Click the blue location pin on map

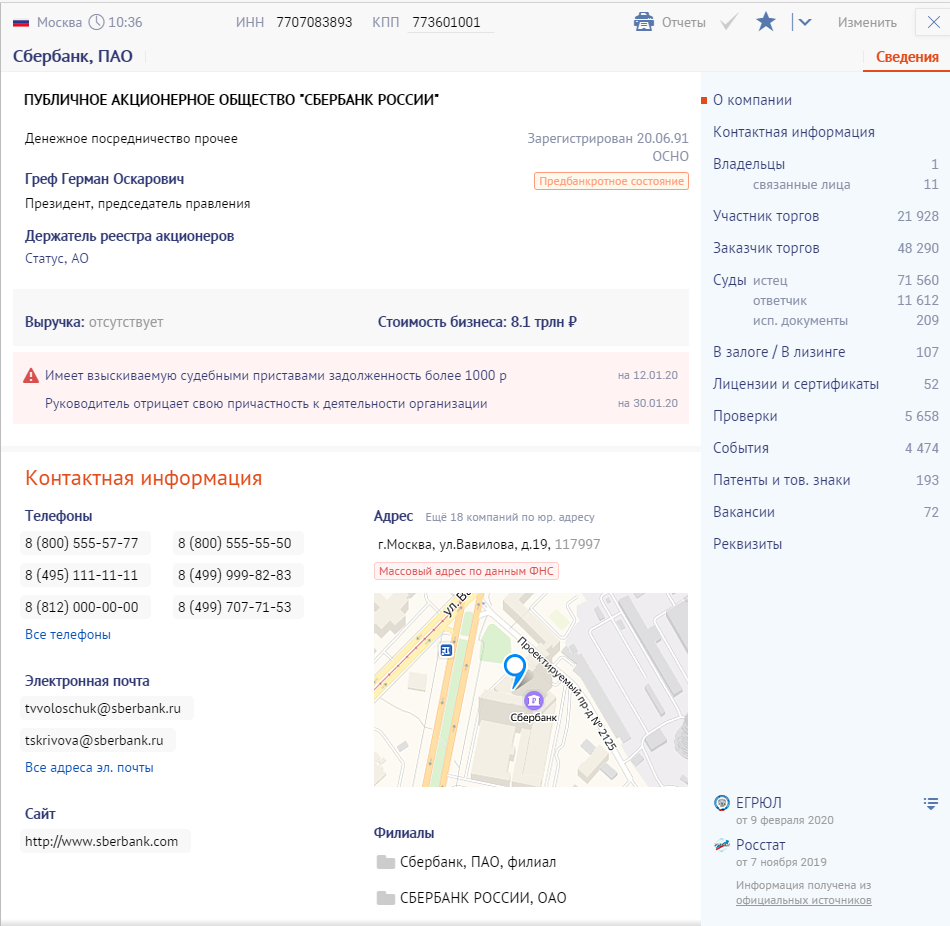(x=515, y=670)
